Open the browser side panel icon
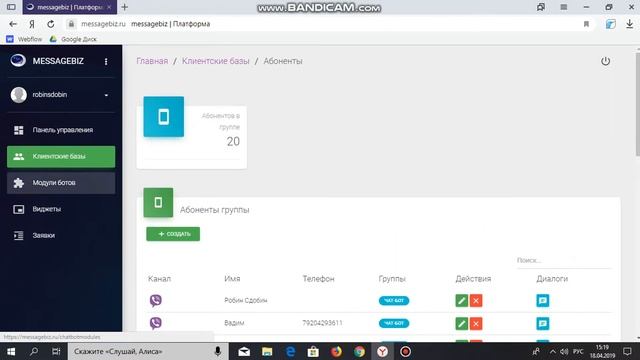 [11, 7]
